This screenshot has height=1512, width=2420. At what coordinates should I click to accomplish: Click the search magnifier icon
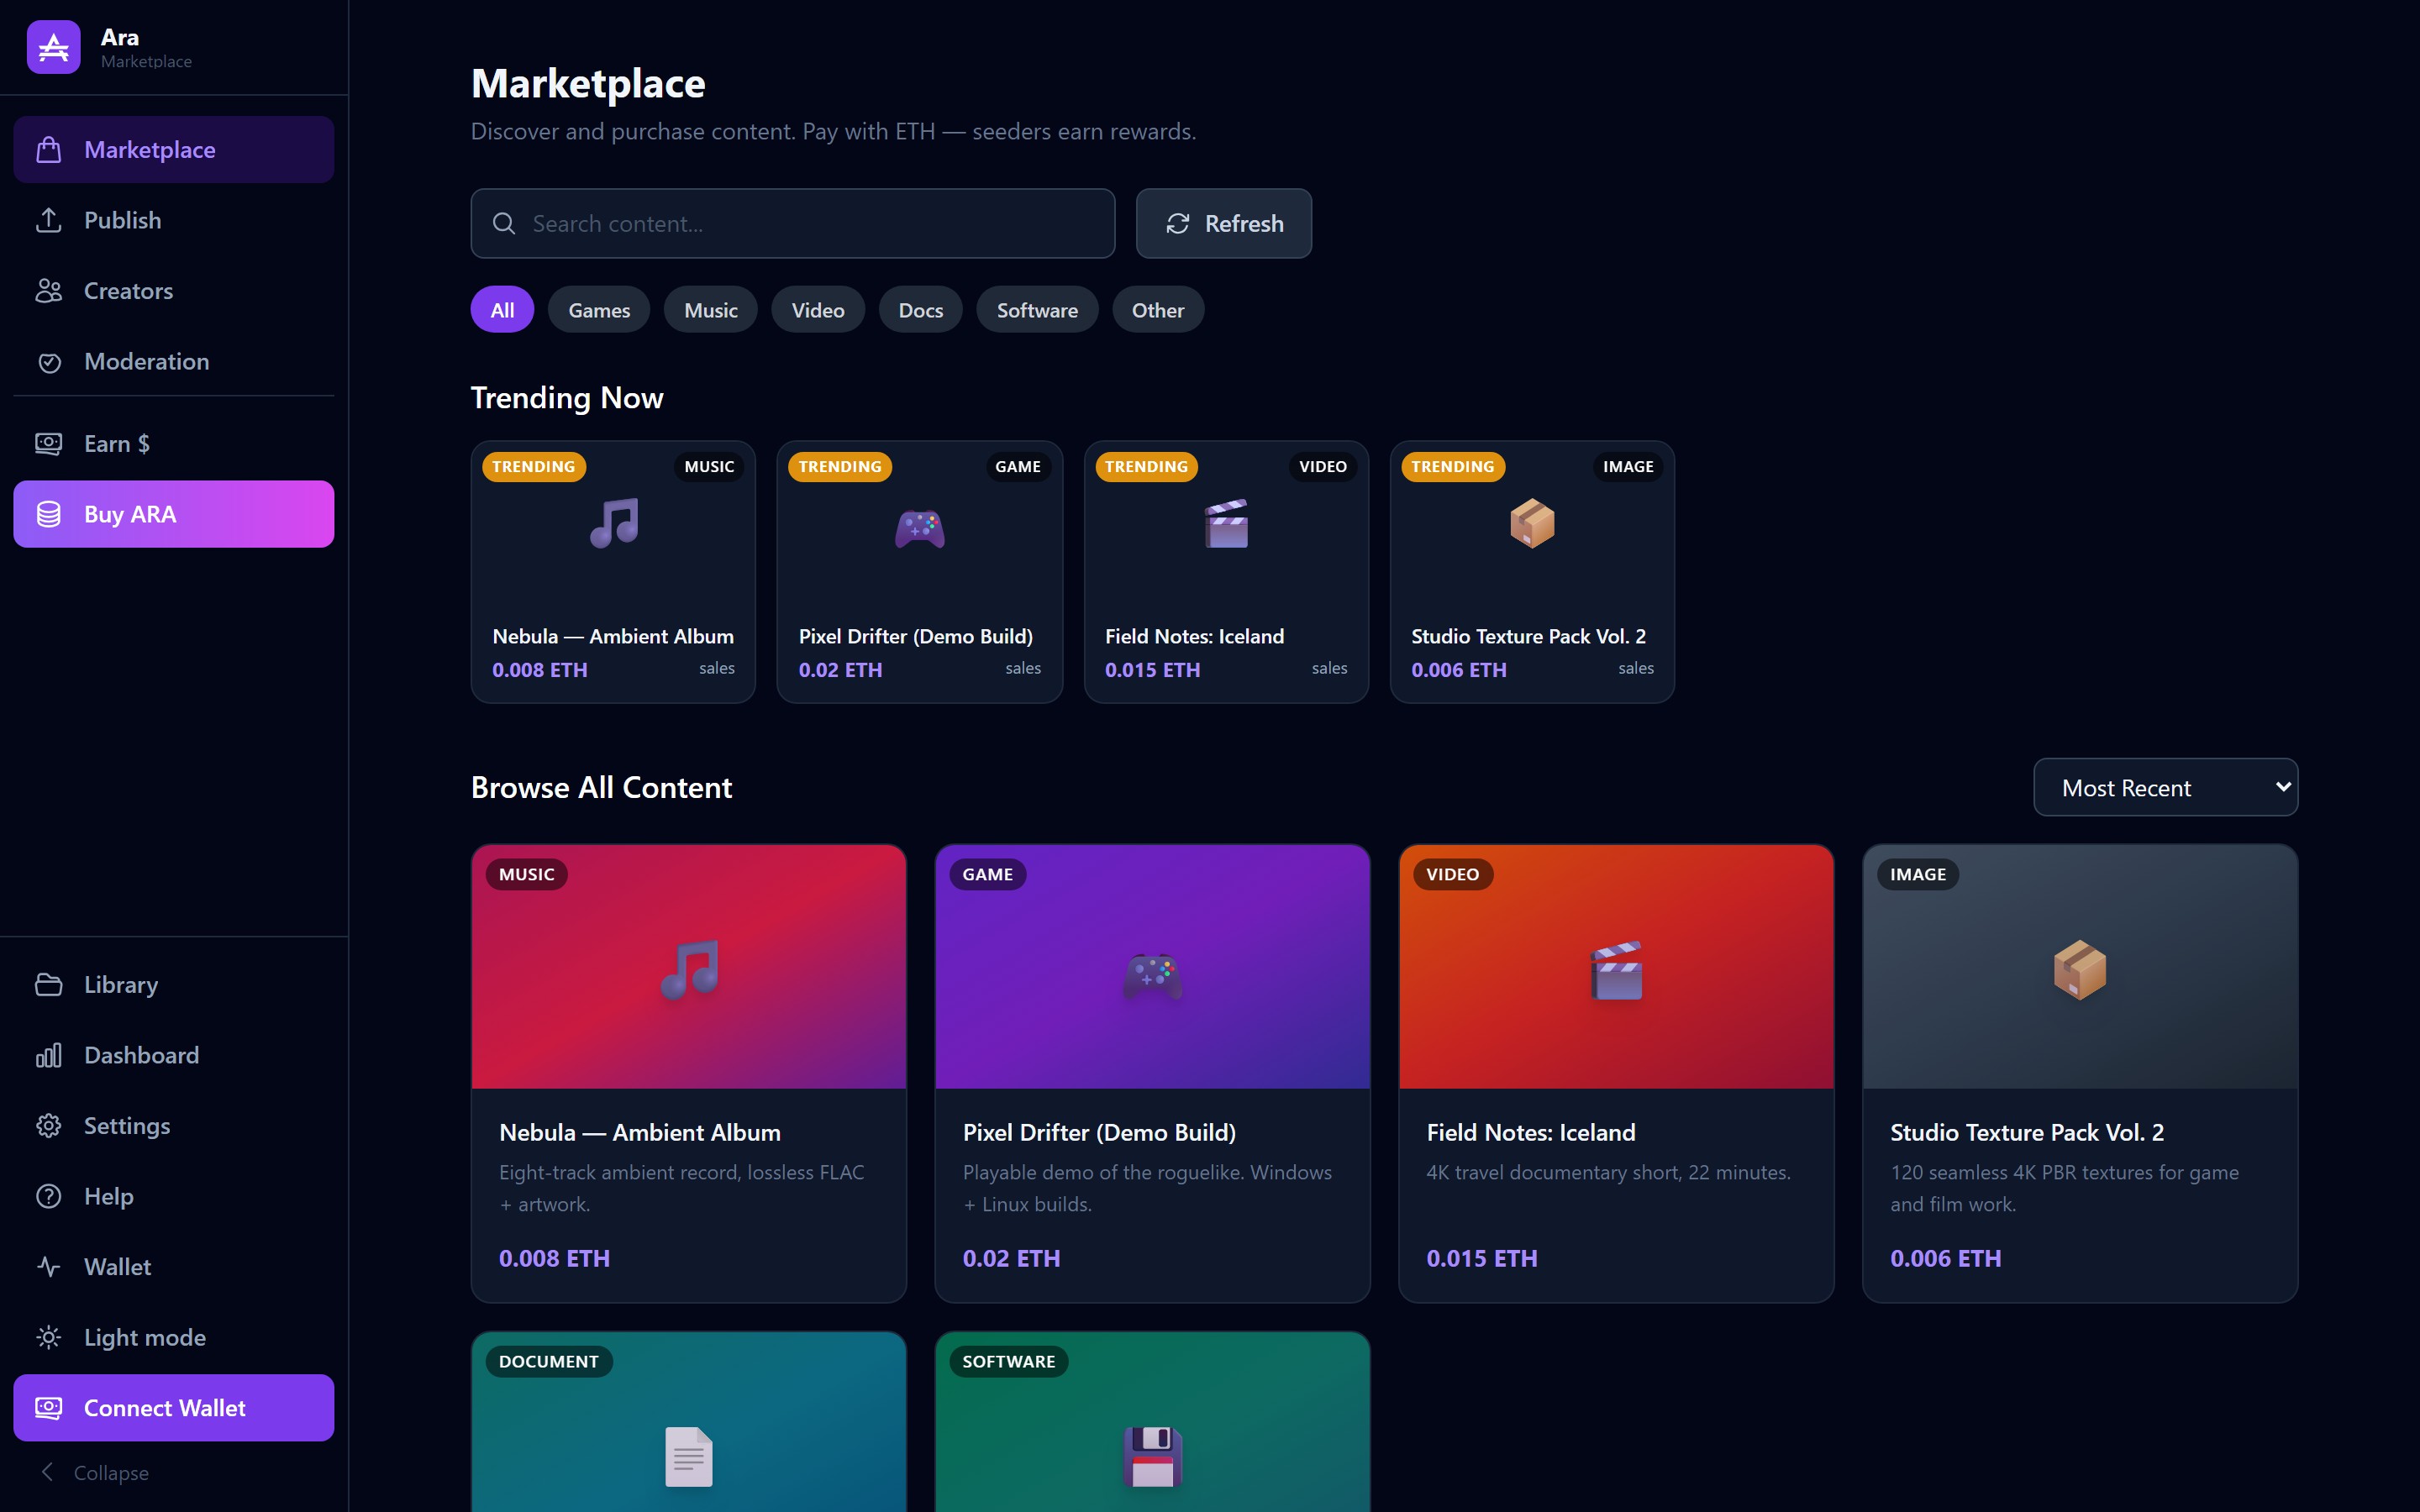(504, 224)
